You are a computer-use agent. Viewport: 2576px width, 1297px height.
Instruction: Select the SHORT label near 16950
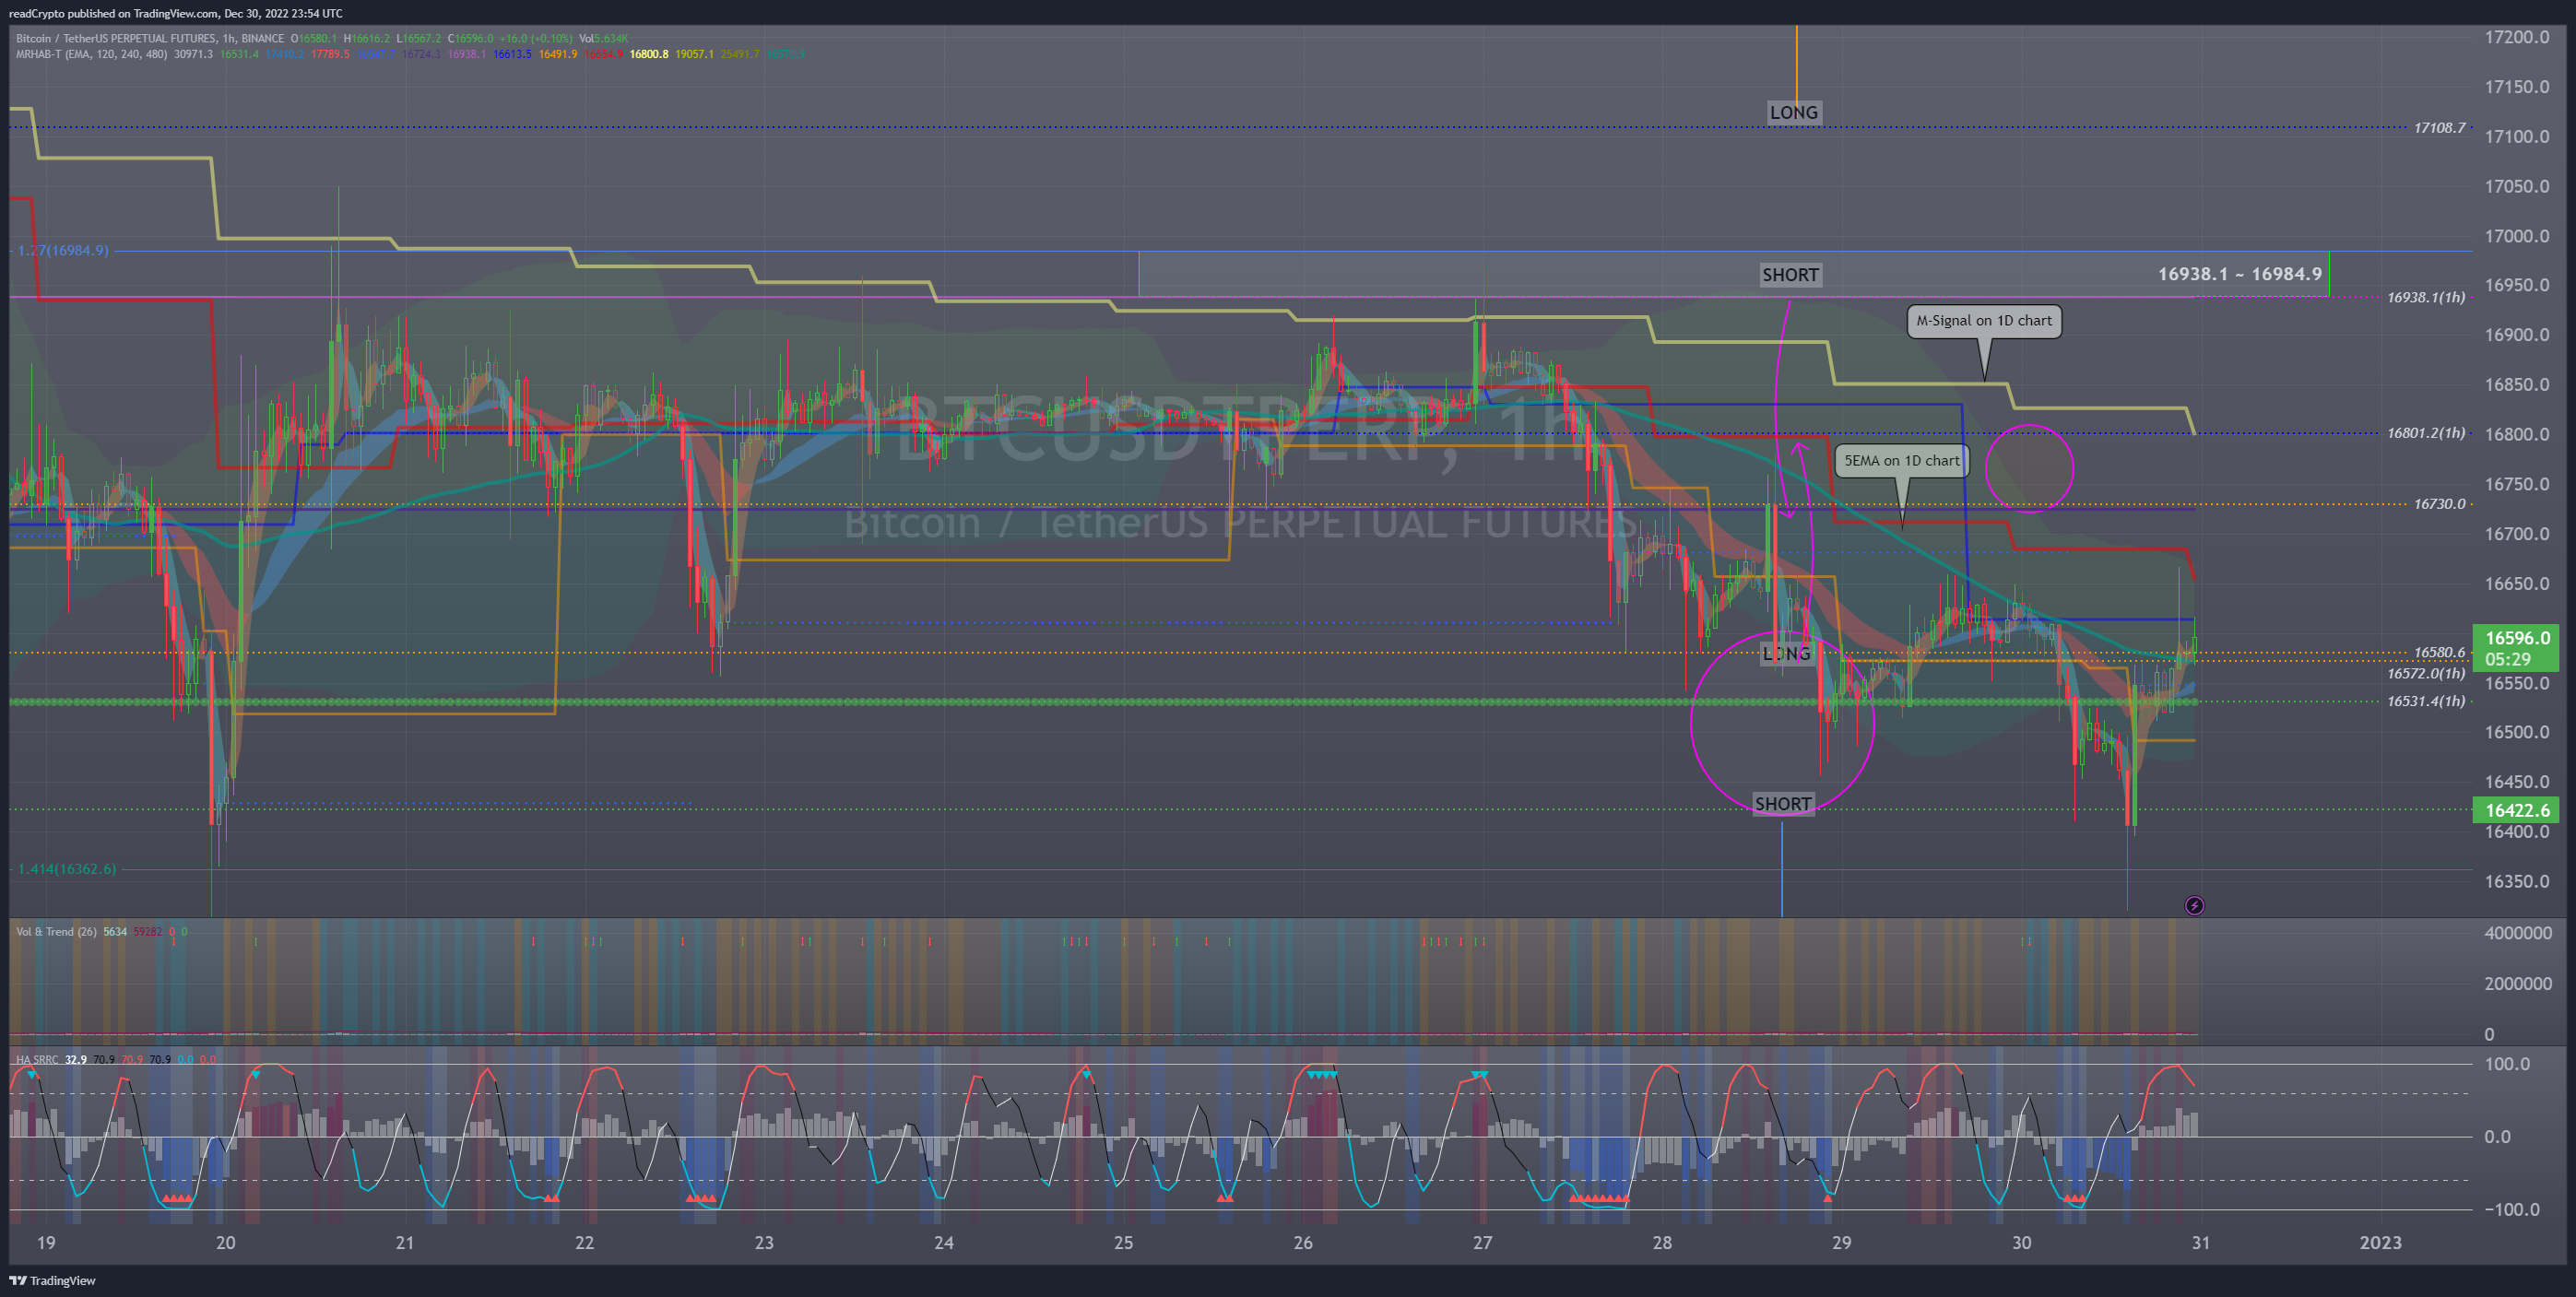(1790, 275)
